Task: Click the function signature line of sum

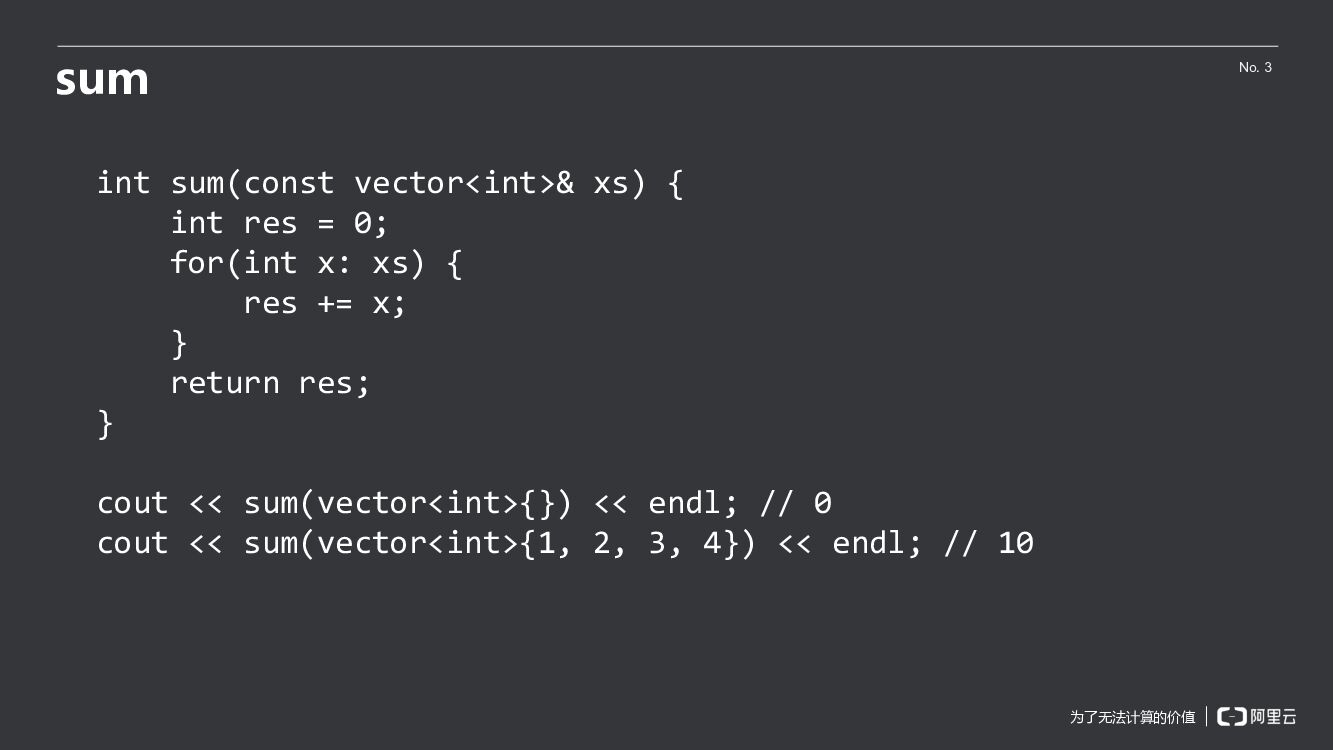Action: [390, 183]
